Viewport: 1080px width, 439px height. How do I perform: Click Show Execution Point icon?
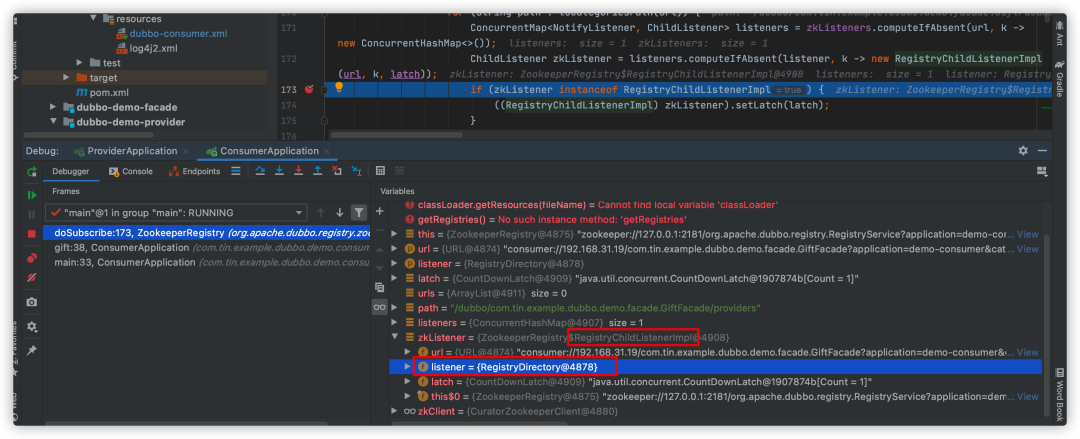236,171
